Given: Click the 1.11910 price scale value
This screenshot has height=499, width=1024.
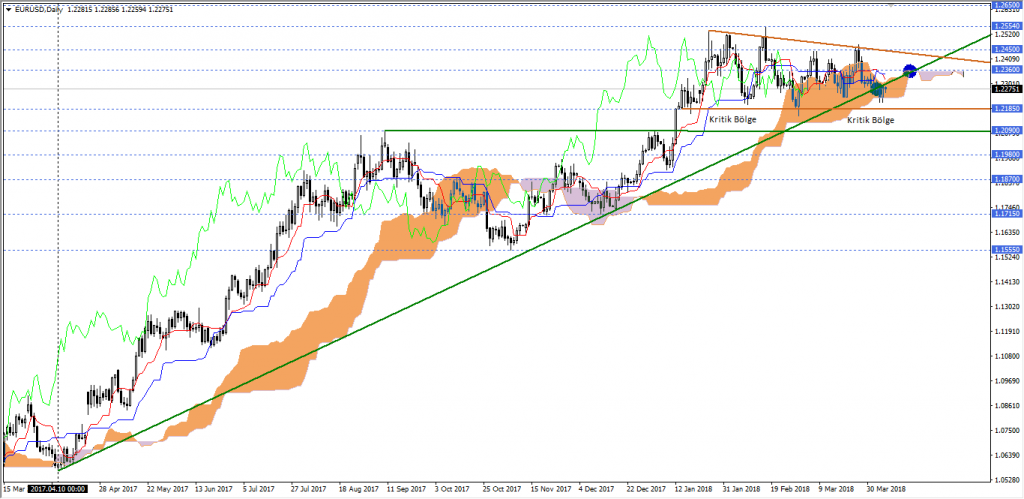Looking at the screenshot, I should 1006,332.
